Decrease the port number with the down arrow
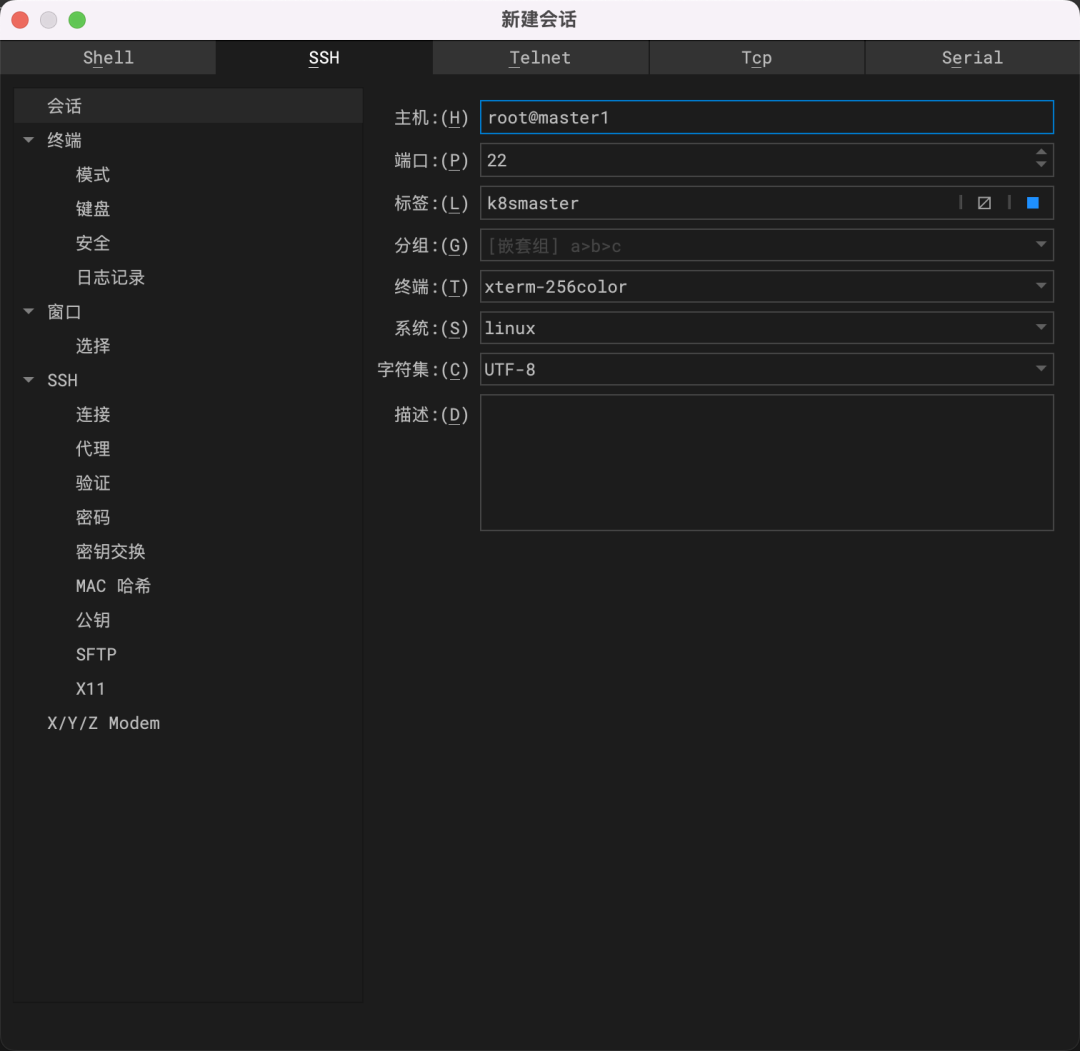 [1041, 166]
